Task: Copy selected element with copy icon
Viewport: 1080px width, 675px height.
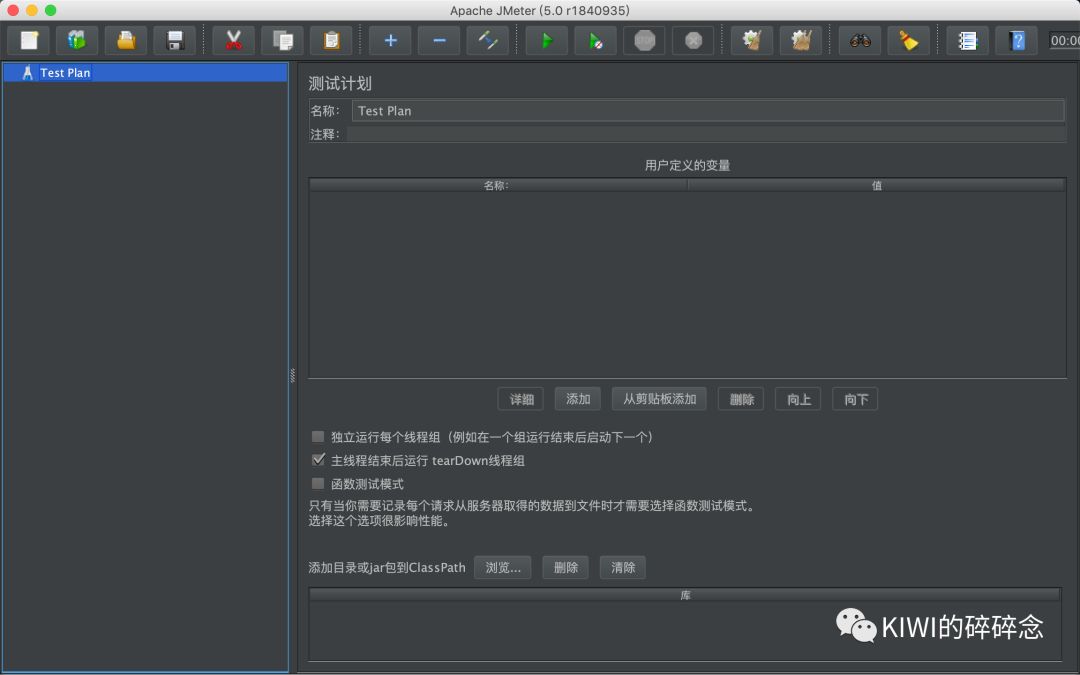Action: pos(282,41)
